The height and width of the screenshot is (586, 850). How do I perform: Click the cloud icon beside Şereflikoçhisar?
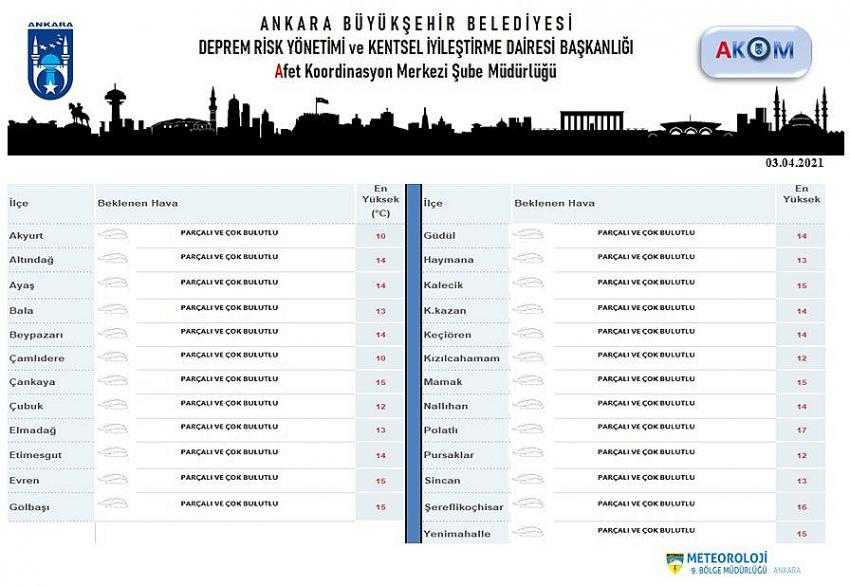click(528, 507)
